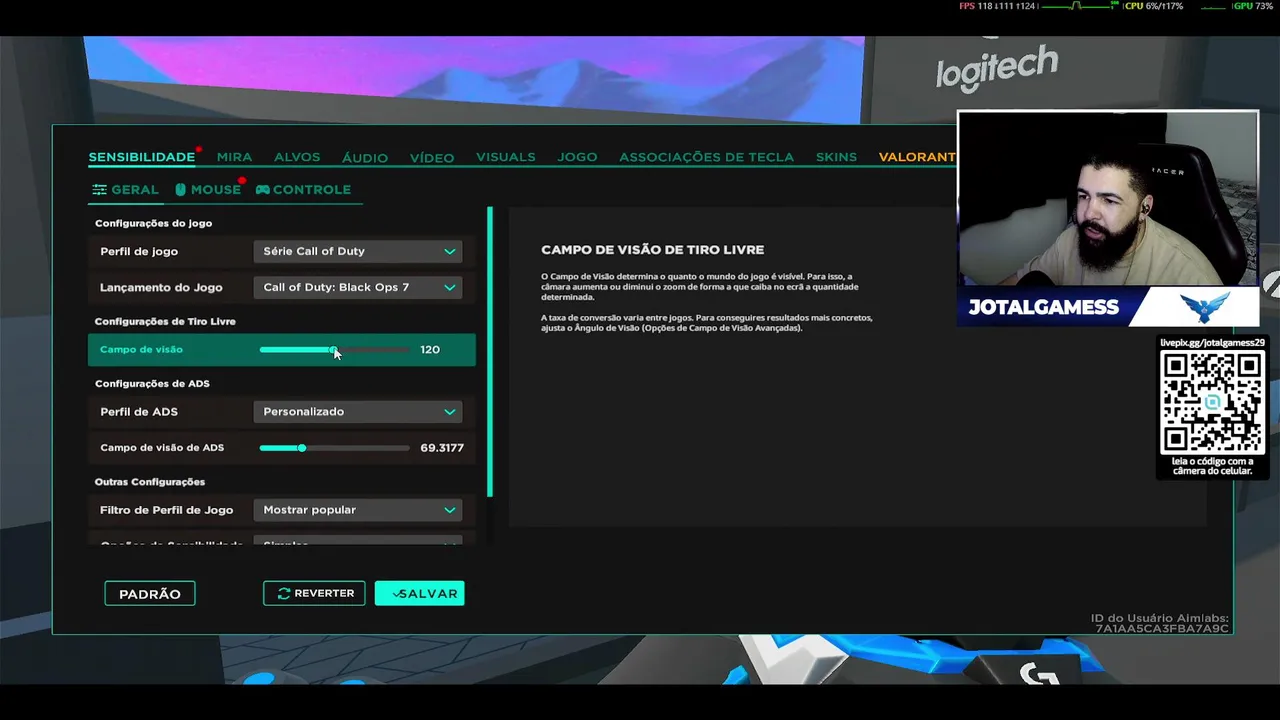1280x720 pixels.
Task: Click the streamer webcam feed
Action: [1108, 199]
